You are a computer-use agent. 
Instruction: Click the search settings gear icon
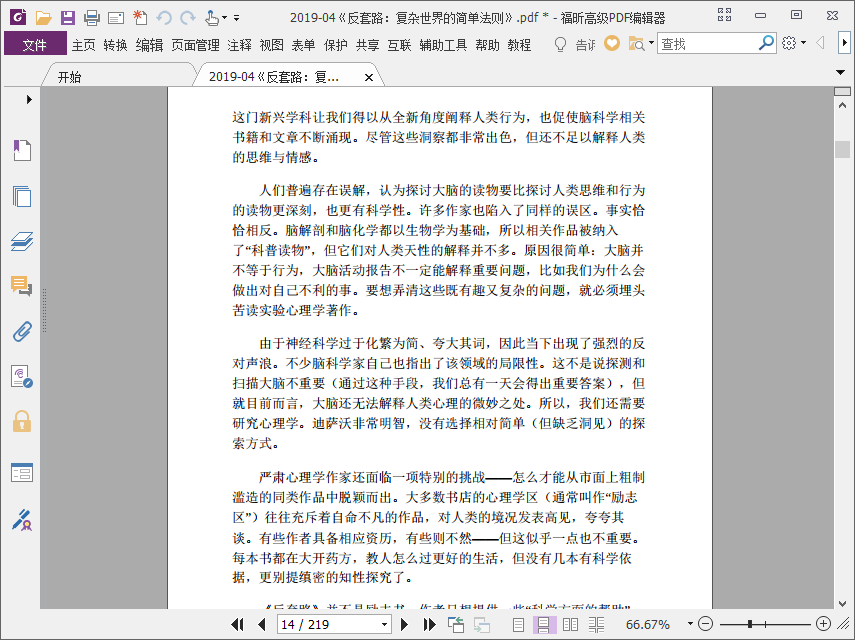789,43
